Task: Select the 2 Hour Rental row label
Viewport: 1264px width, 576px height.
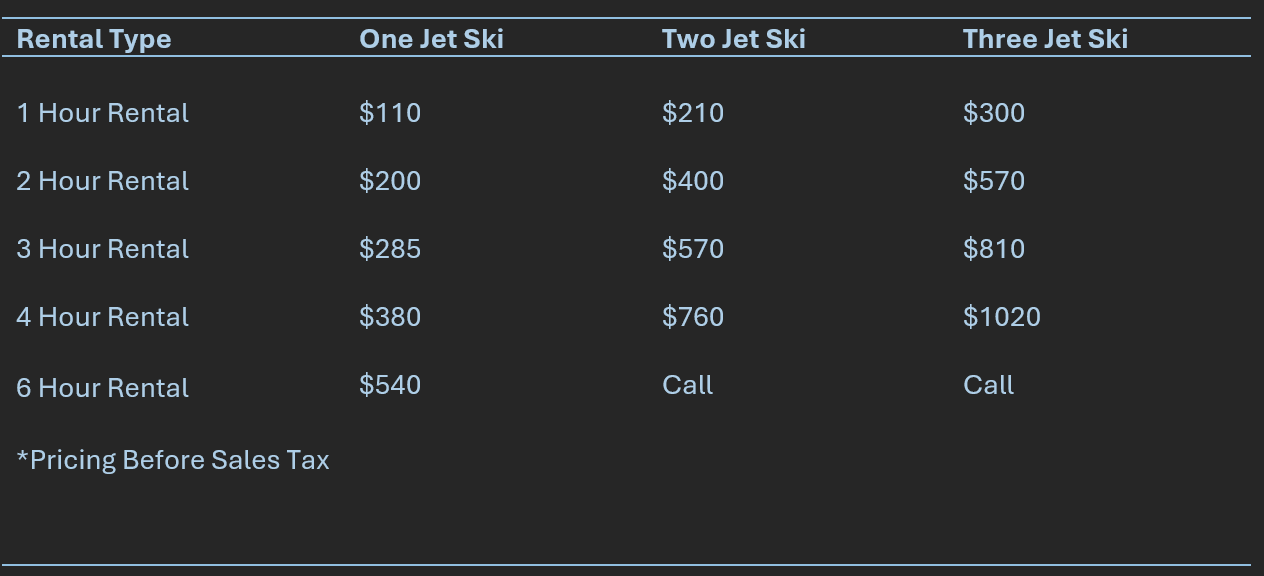Action: tap(103, 181)
